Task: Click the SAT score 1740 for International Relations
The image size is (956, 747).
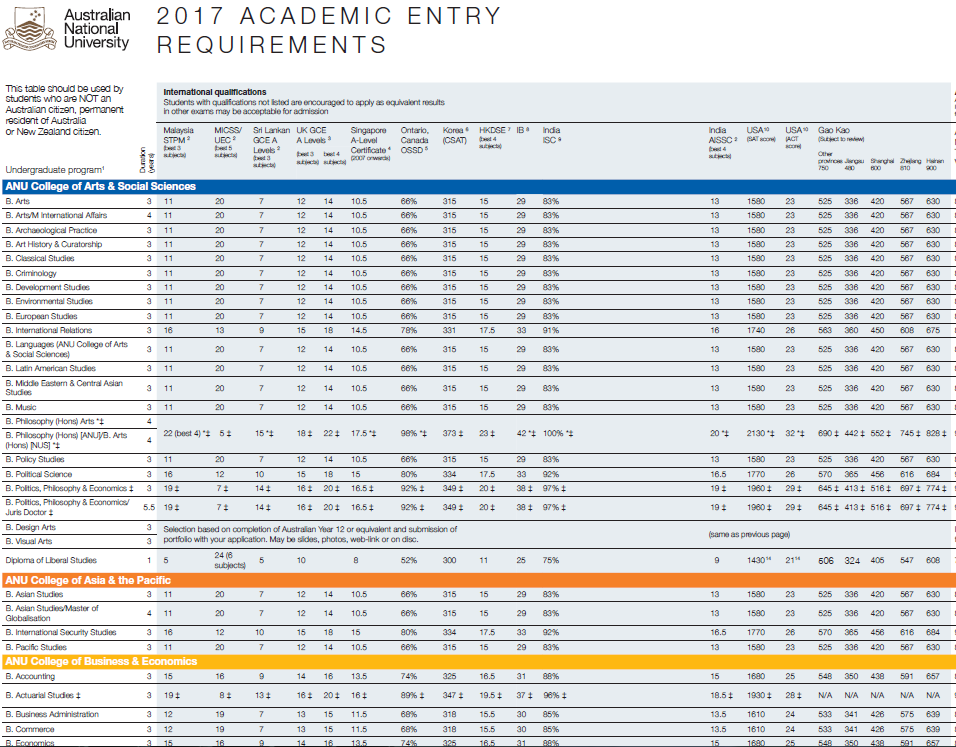Action: 756,330
